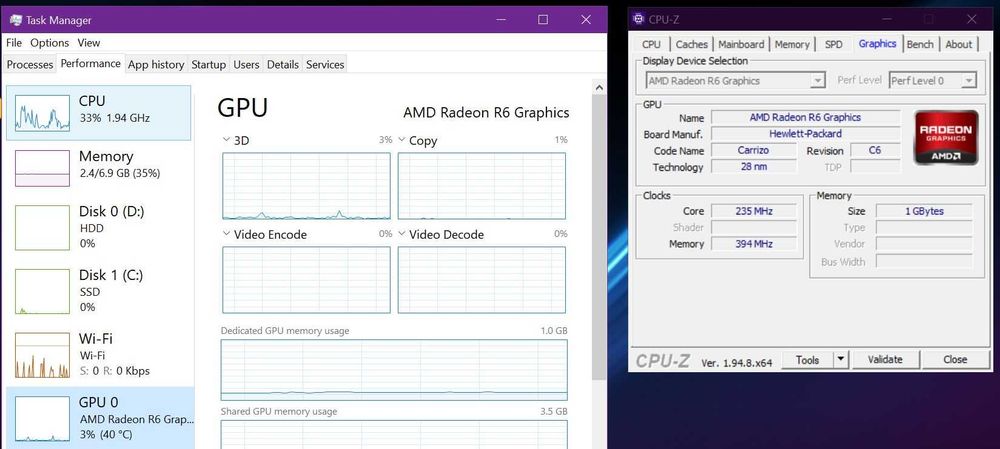The image size is (1000, 449).
Task: Switch to the CPU tab in CPU-Z
Action: 651,44
